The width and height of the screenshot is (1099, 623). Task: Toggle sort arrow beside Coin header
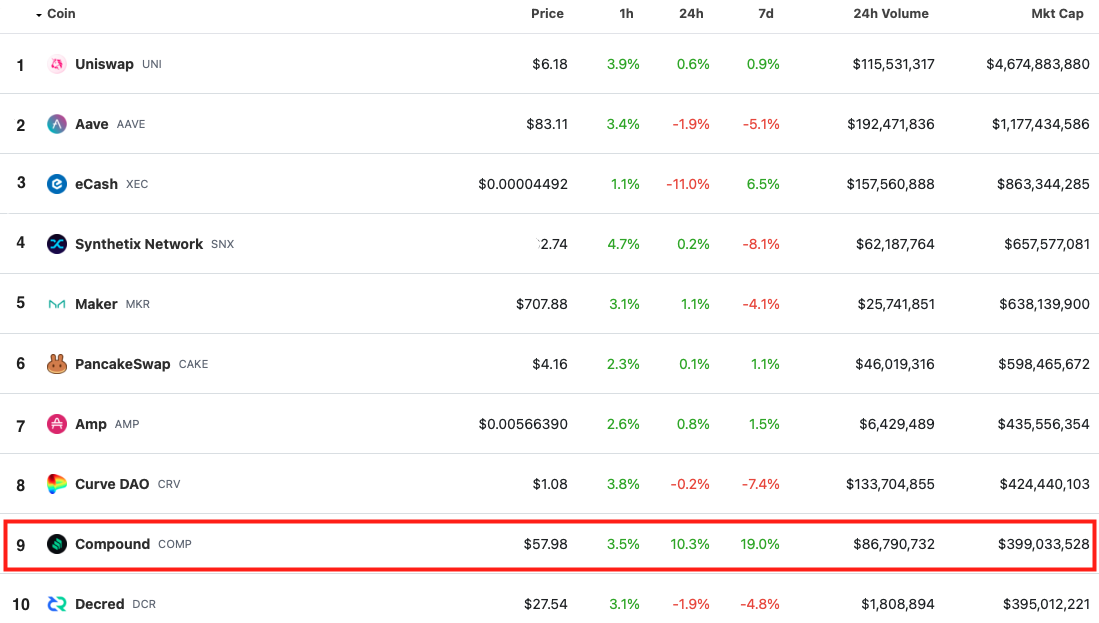(39, 15)
